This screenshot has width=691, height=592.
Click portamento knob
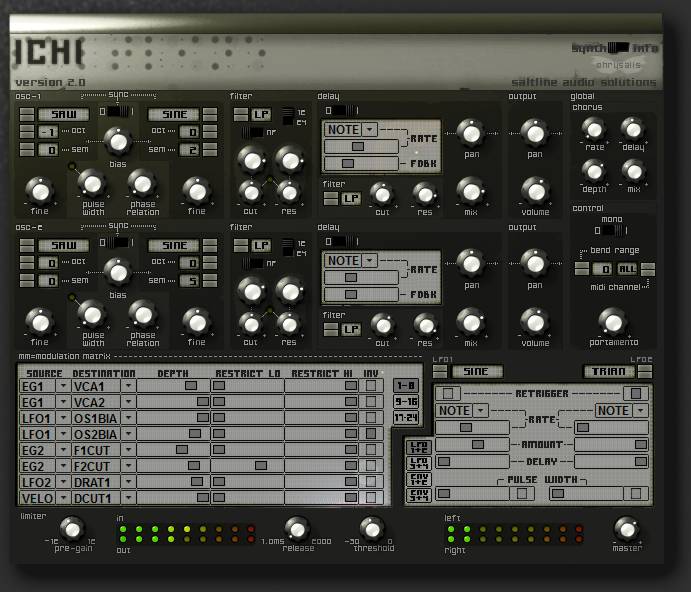(613, 322)
